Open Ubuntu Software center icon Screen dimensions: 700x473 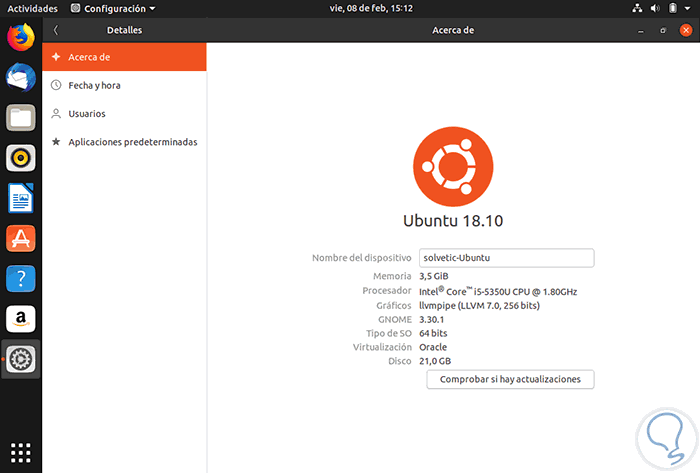coord(21,239)
